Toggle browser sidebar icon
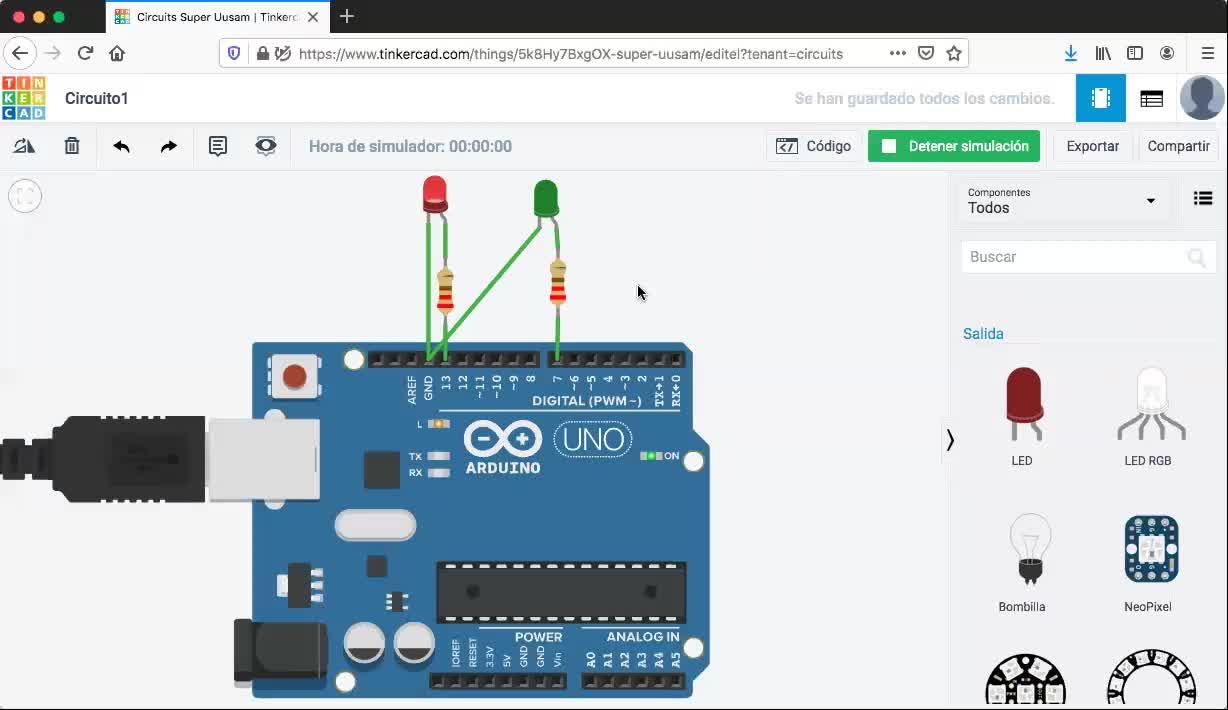 (x=1135, y=54)
